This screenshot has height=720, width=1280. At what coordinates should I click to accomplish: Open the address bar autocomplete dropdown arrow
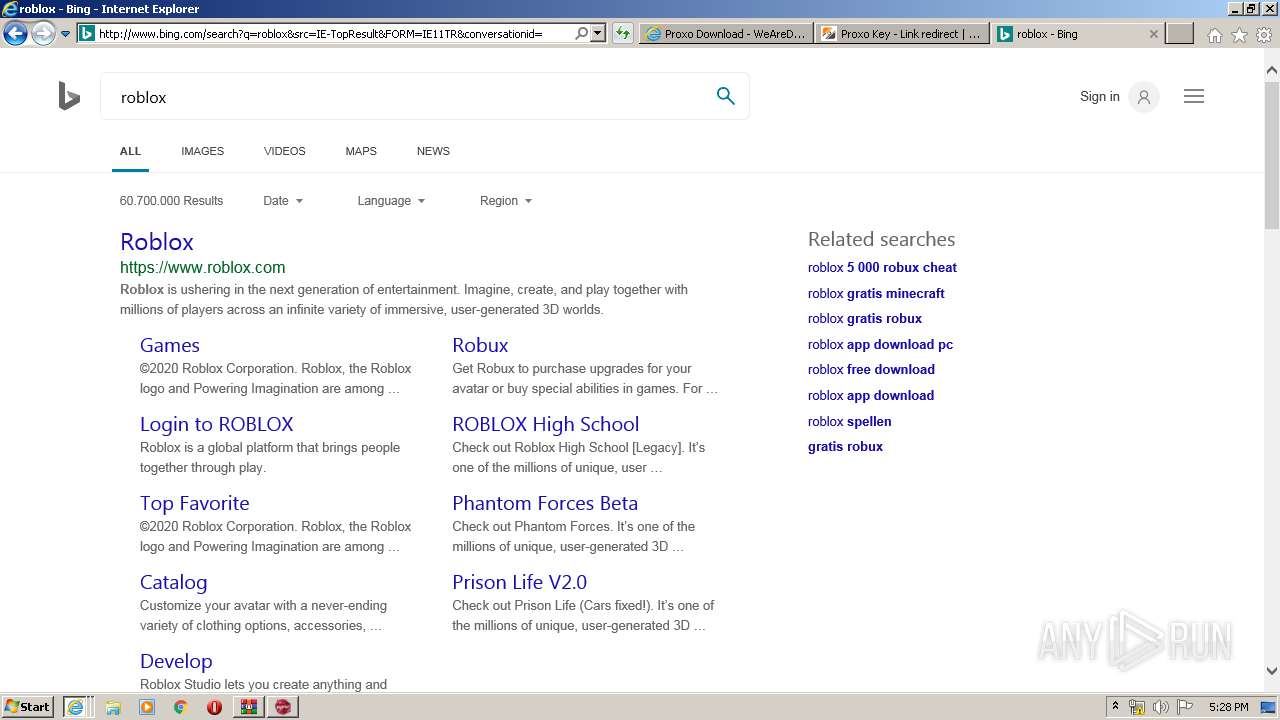(x=598, y=33)
